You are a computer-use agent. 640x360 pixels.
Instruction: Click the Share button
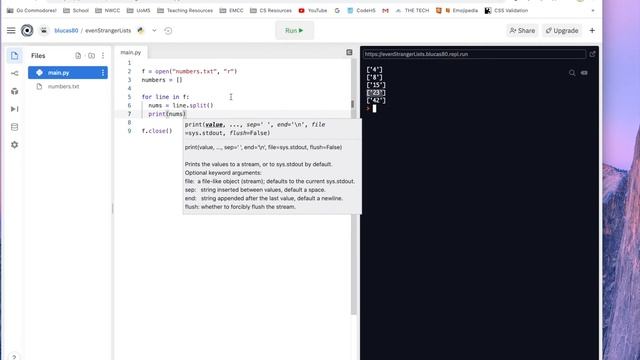tap(522, 30)
